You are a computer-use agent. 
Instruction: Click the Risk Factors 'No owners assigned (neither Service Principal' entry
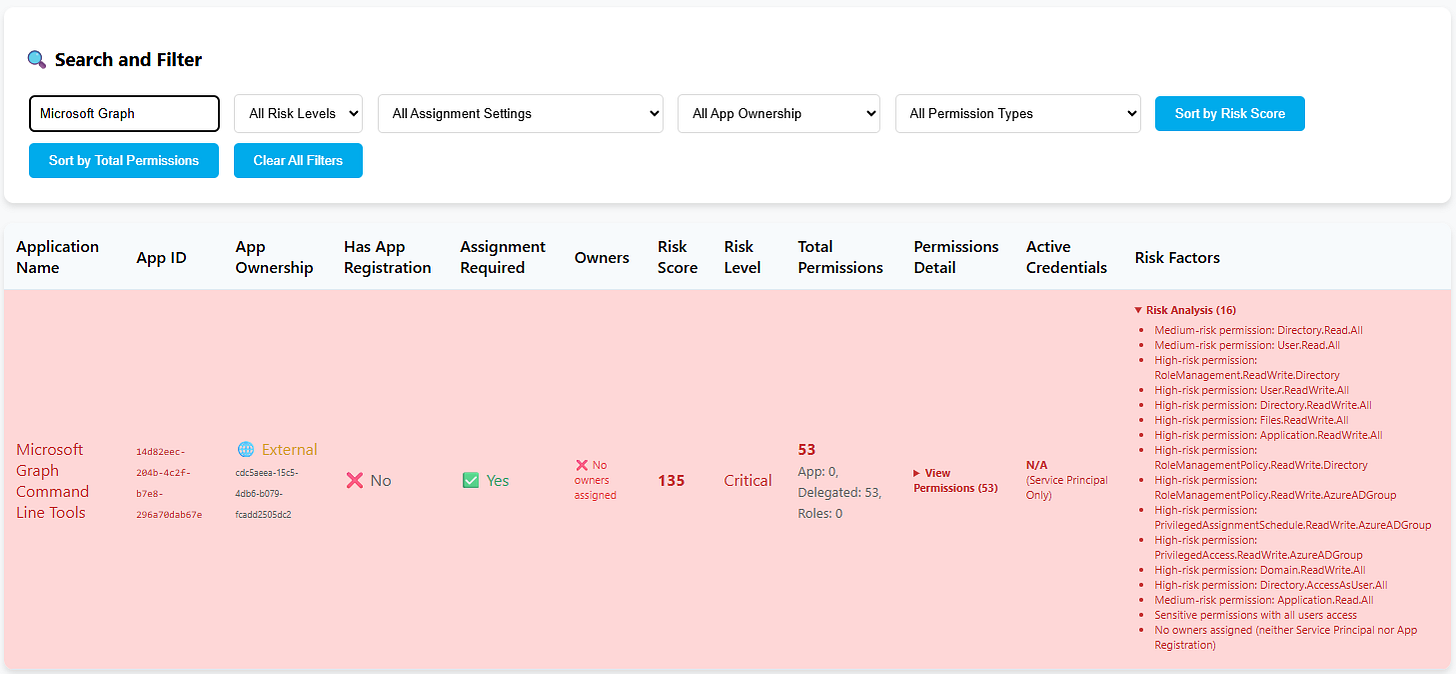coord(1285,637)
